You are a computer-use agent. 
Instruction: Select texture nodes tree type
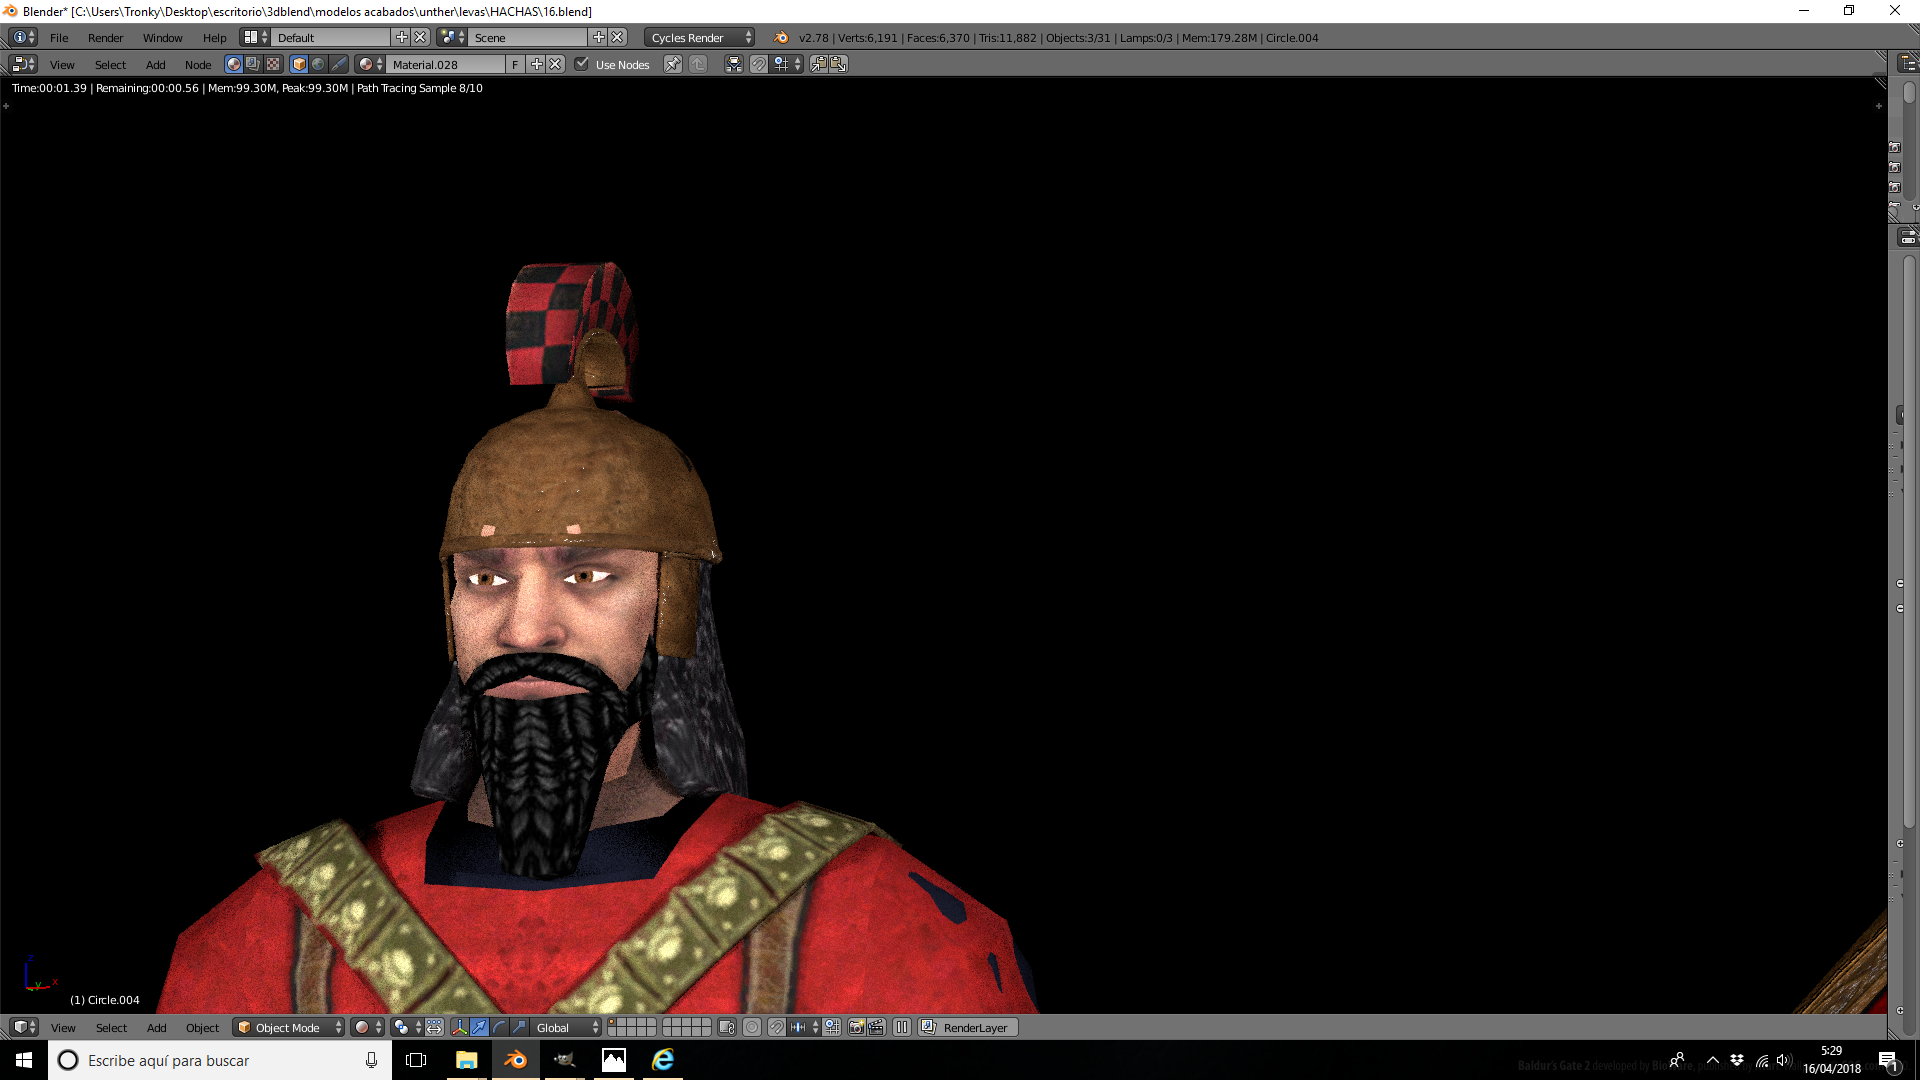pos(273,64)
